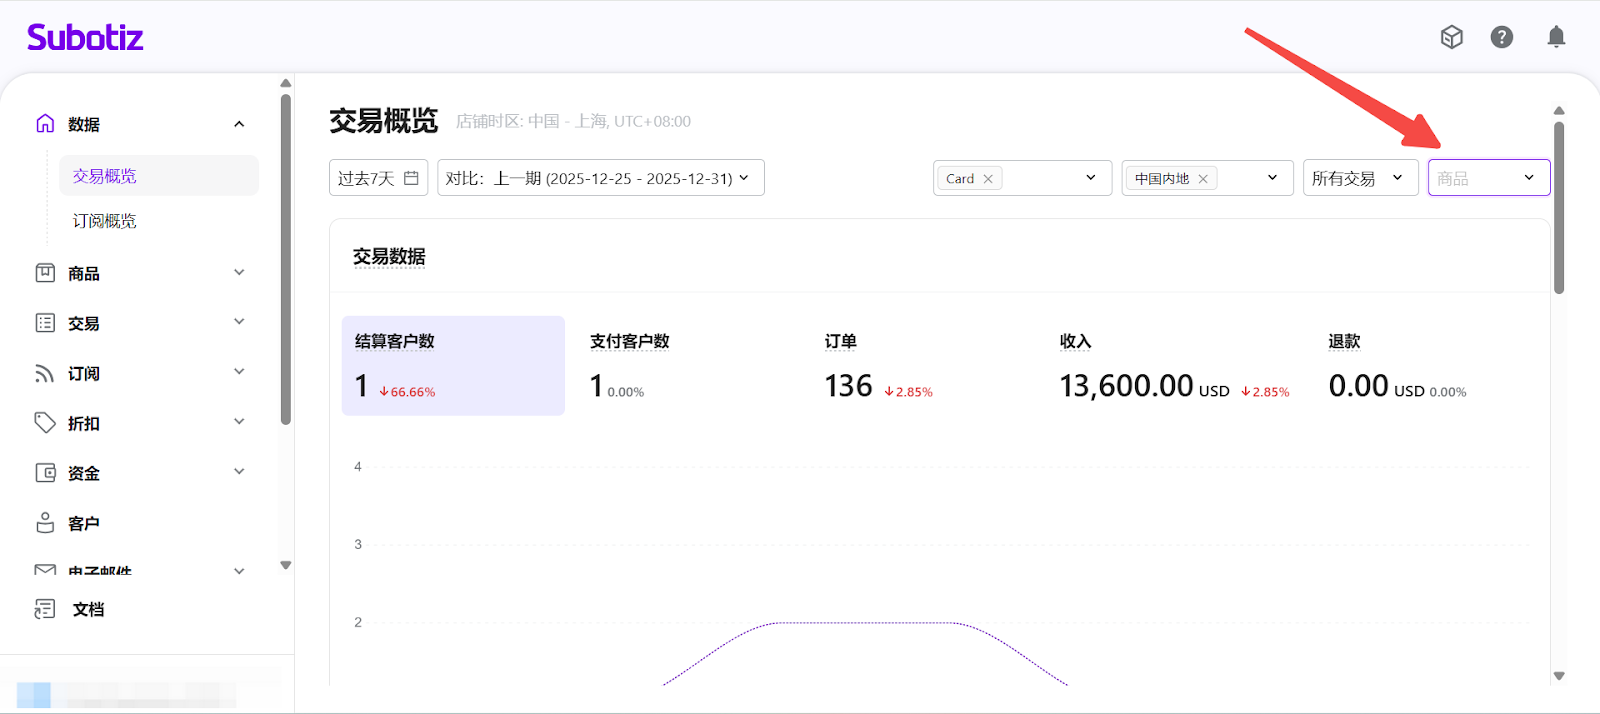Open the help question mark icon
The image size is (1600, 714).
click(x=1501, y=37)
